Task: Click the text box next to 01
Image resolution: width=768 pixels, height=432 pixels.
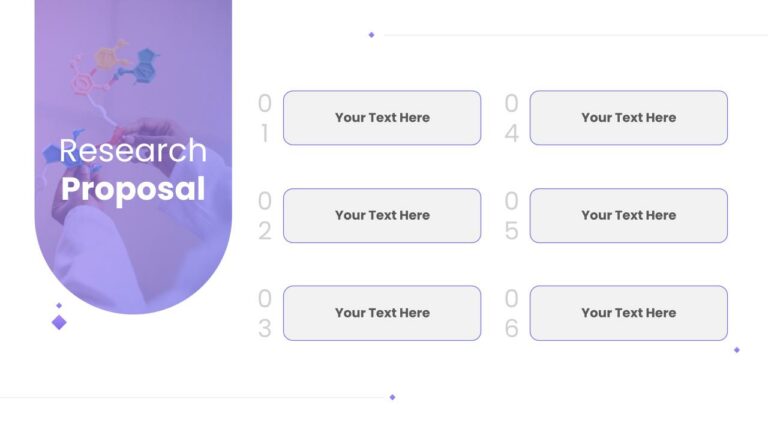Action: point(382,118)
